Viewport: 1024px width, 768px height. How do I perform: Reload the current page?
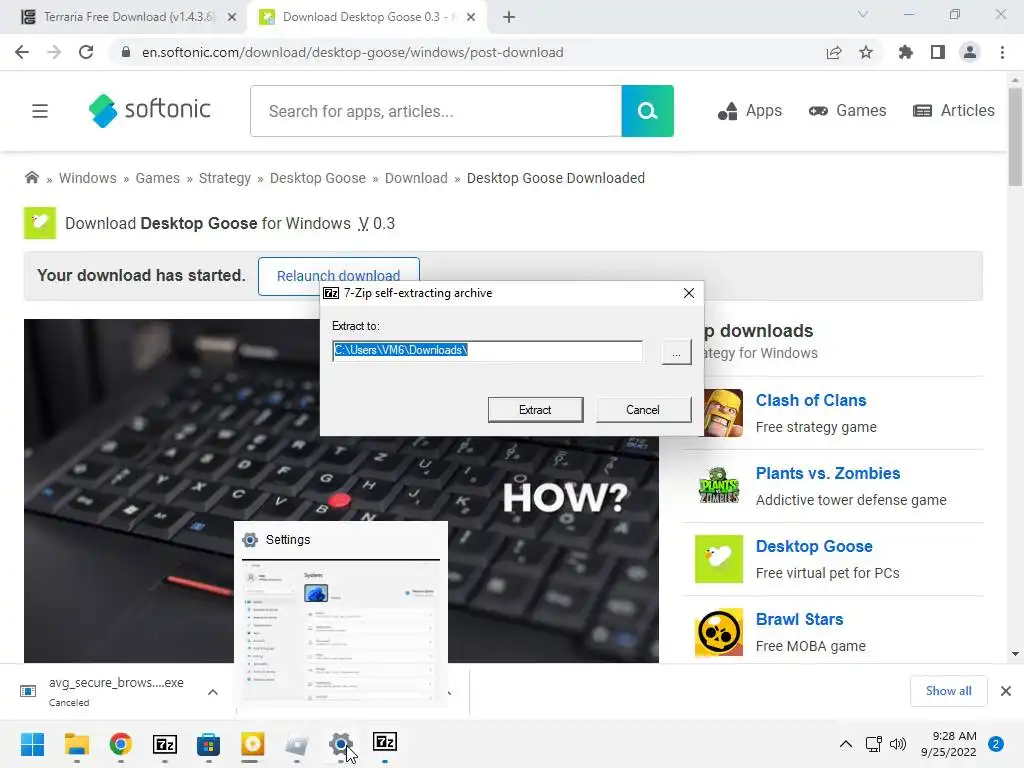click(86, 52)
